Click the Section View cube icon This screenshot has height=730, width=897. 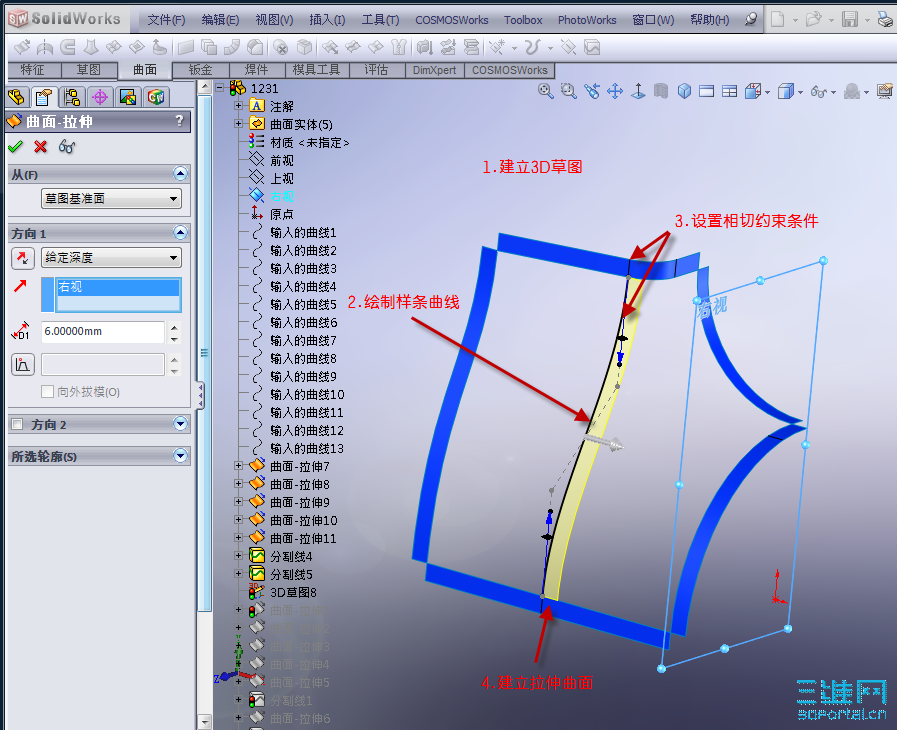[x=753, y=91]
